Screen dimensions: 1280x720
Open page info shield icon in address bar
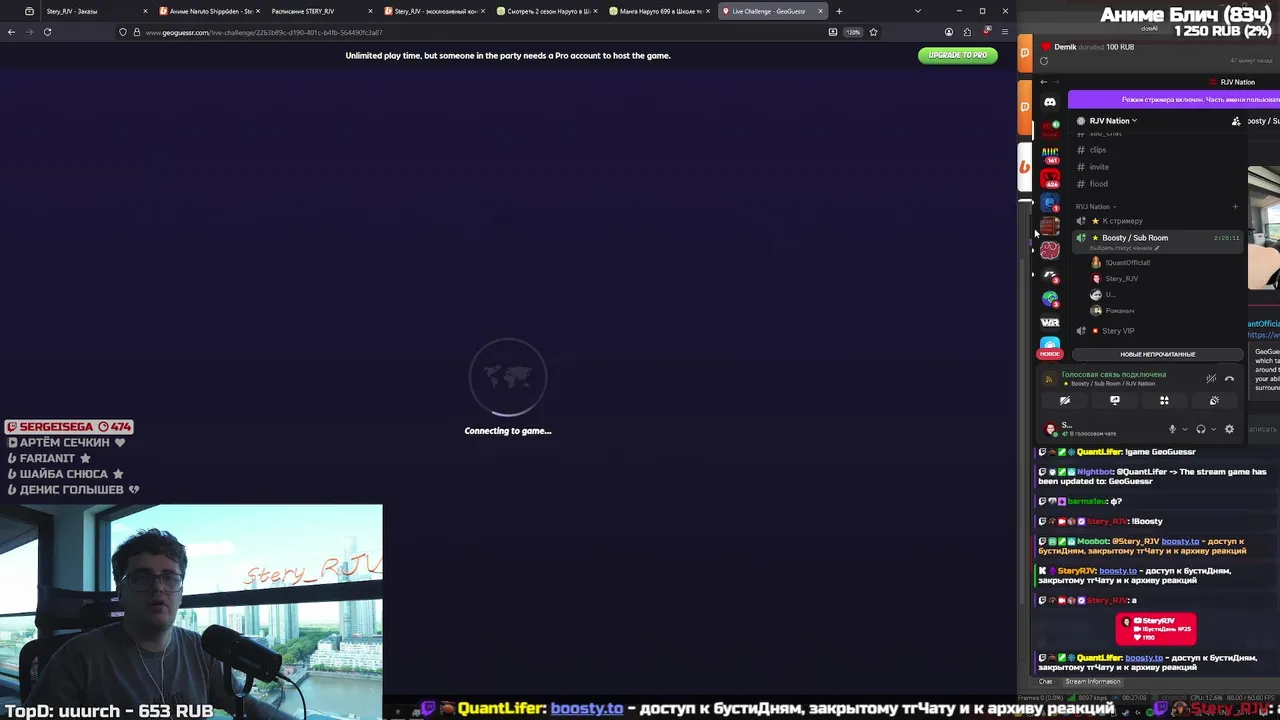(123, 32)
